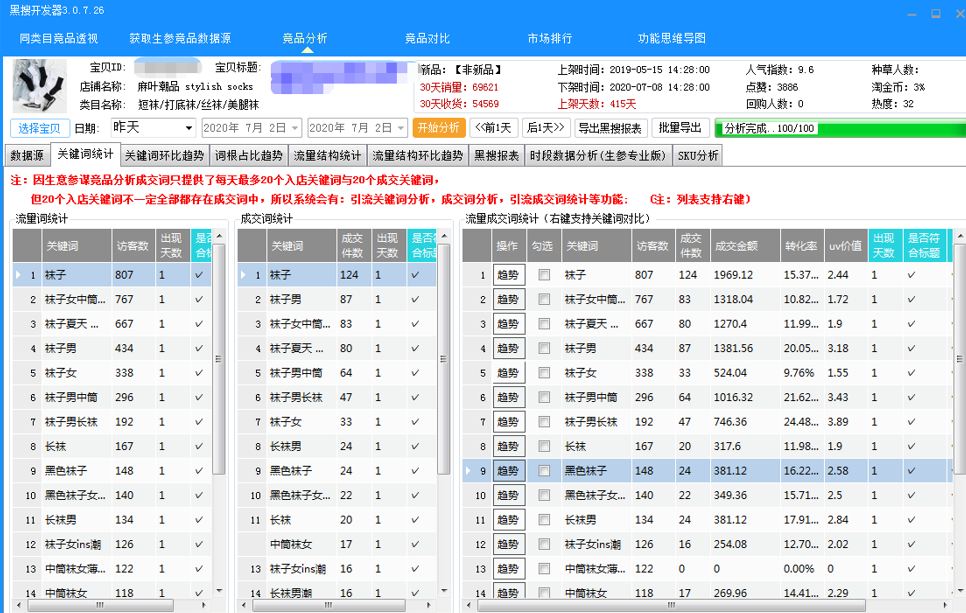The image size is (966, 613).
Task: Check the 勾选 box for 黑色袜子 row
Action: [x=545, y=470]
